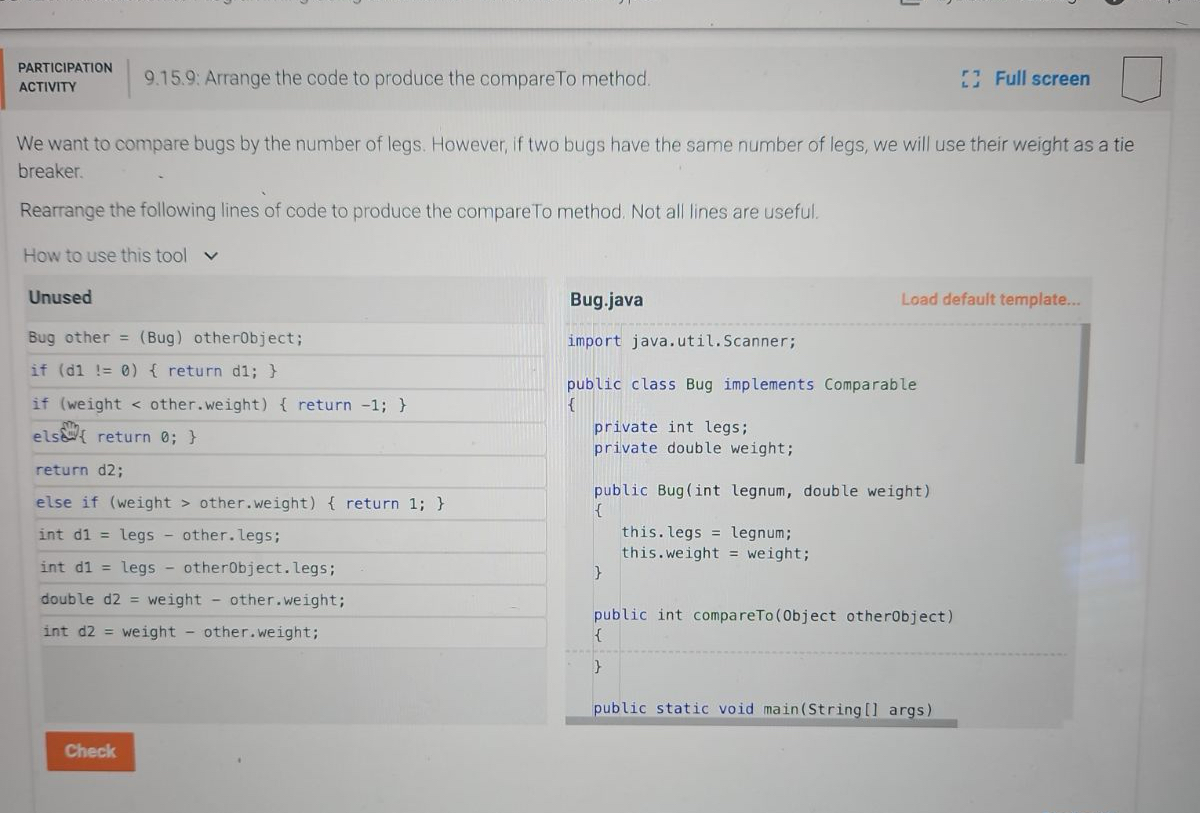The image size is (1200, 813).
Task: Click 'private double weight;' line
Action: pyautogui.click(x=694, y=448)
